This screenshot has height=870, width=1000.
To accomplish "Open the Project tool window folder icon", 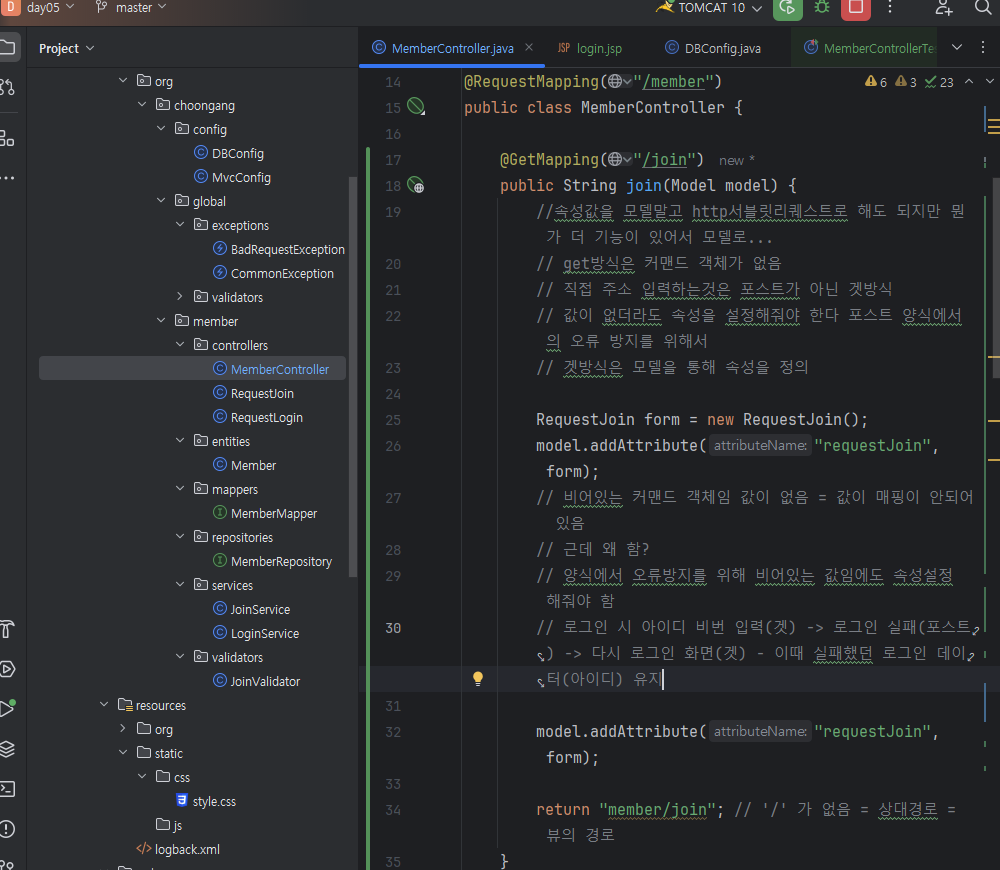I will click(x=7, y=47).
